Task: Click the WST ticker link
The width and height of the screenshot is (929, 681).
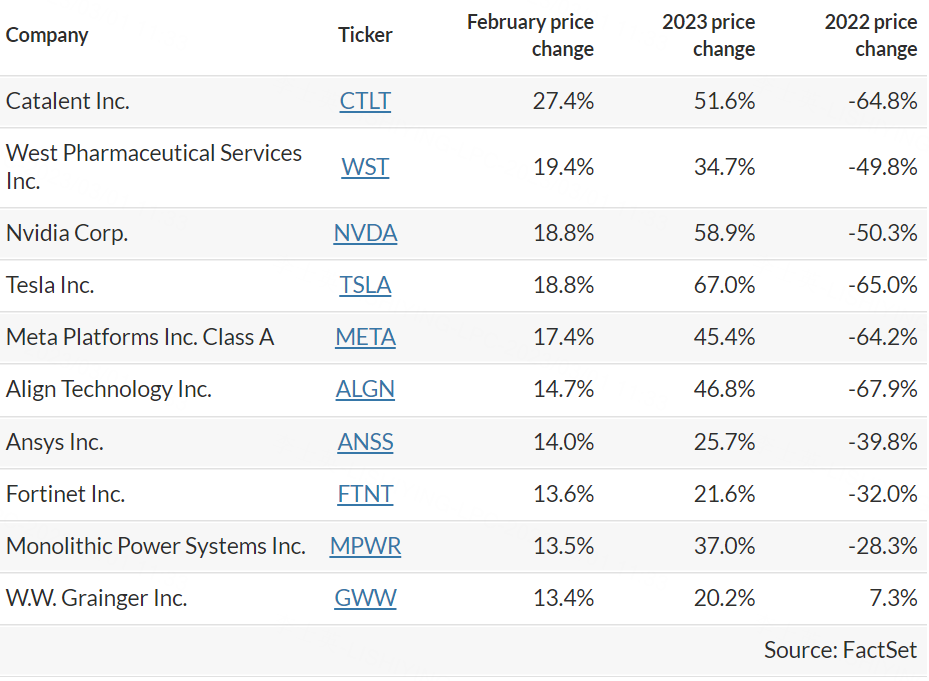Action: pos(365,167)
